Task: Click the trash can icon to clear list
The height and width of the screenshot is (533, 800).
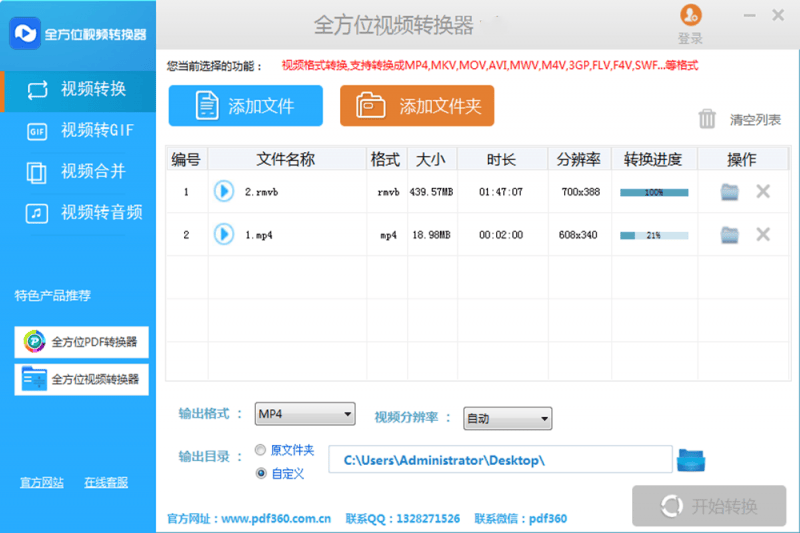Action: (707, 119)
